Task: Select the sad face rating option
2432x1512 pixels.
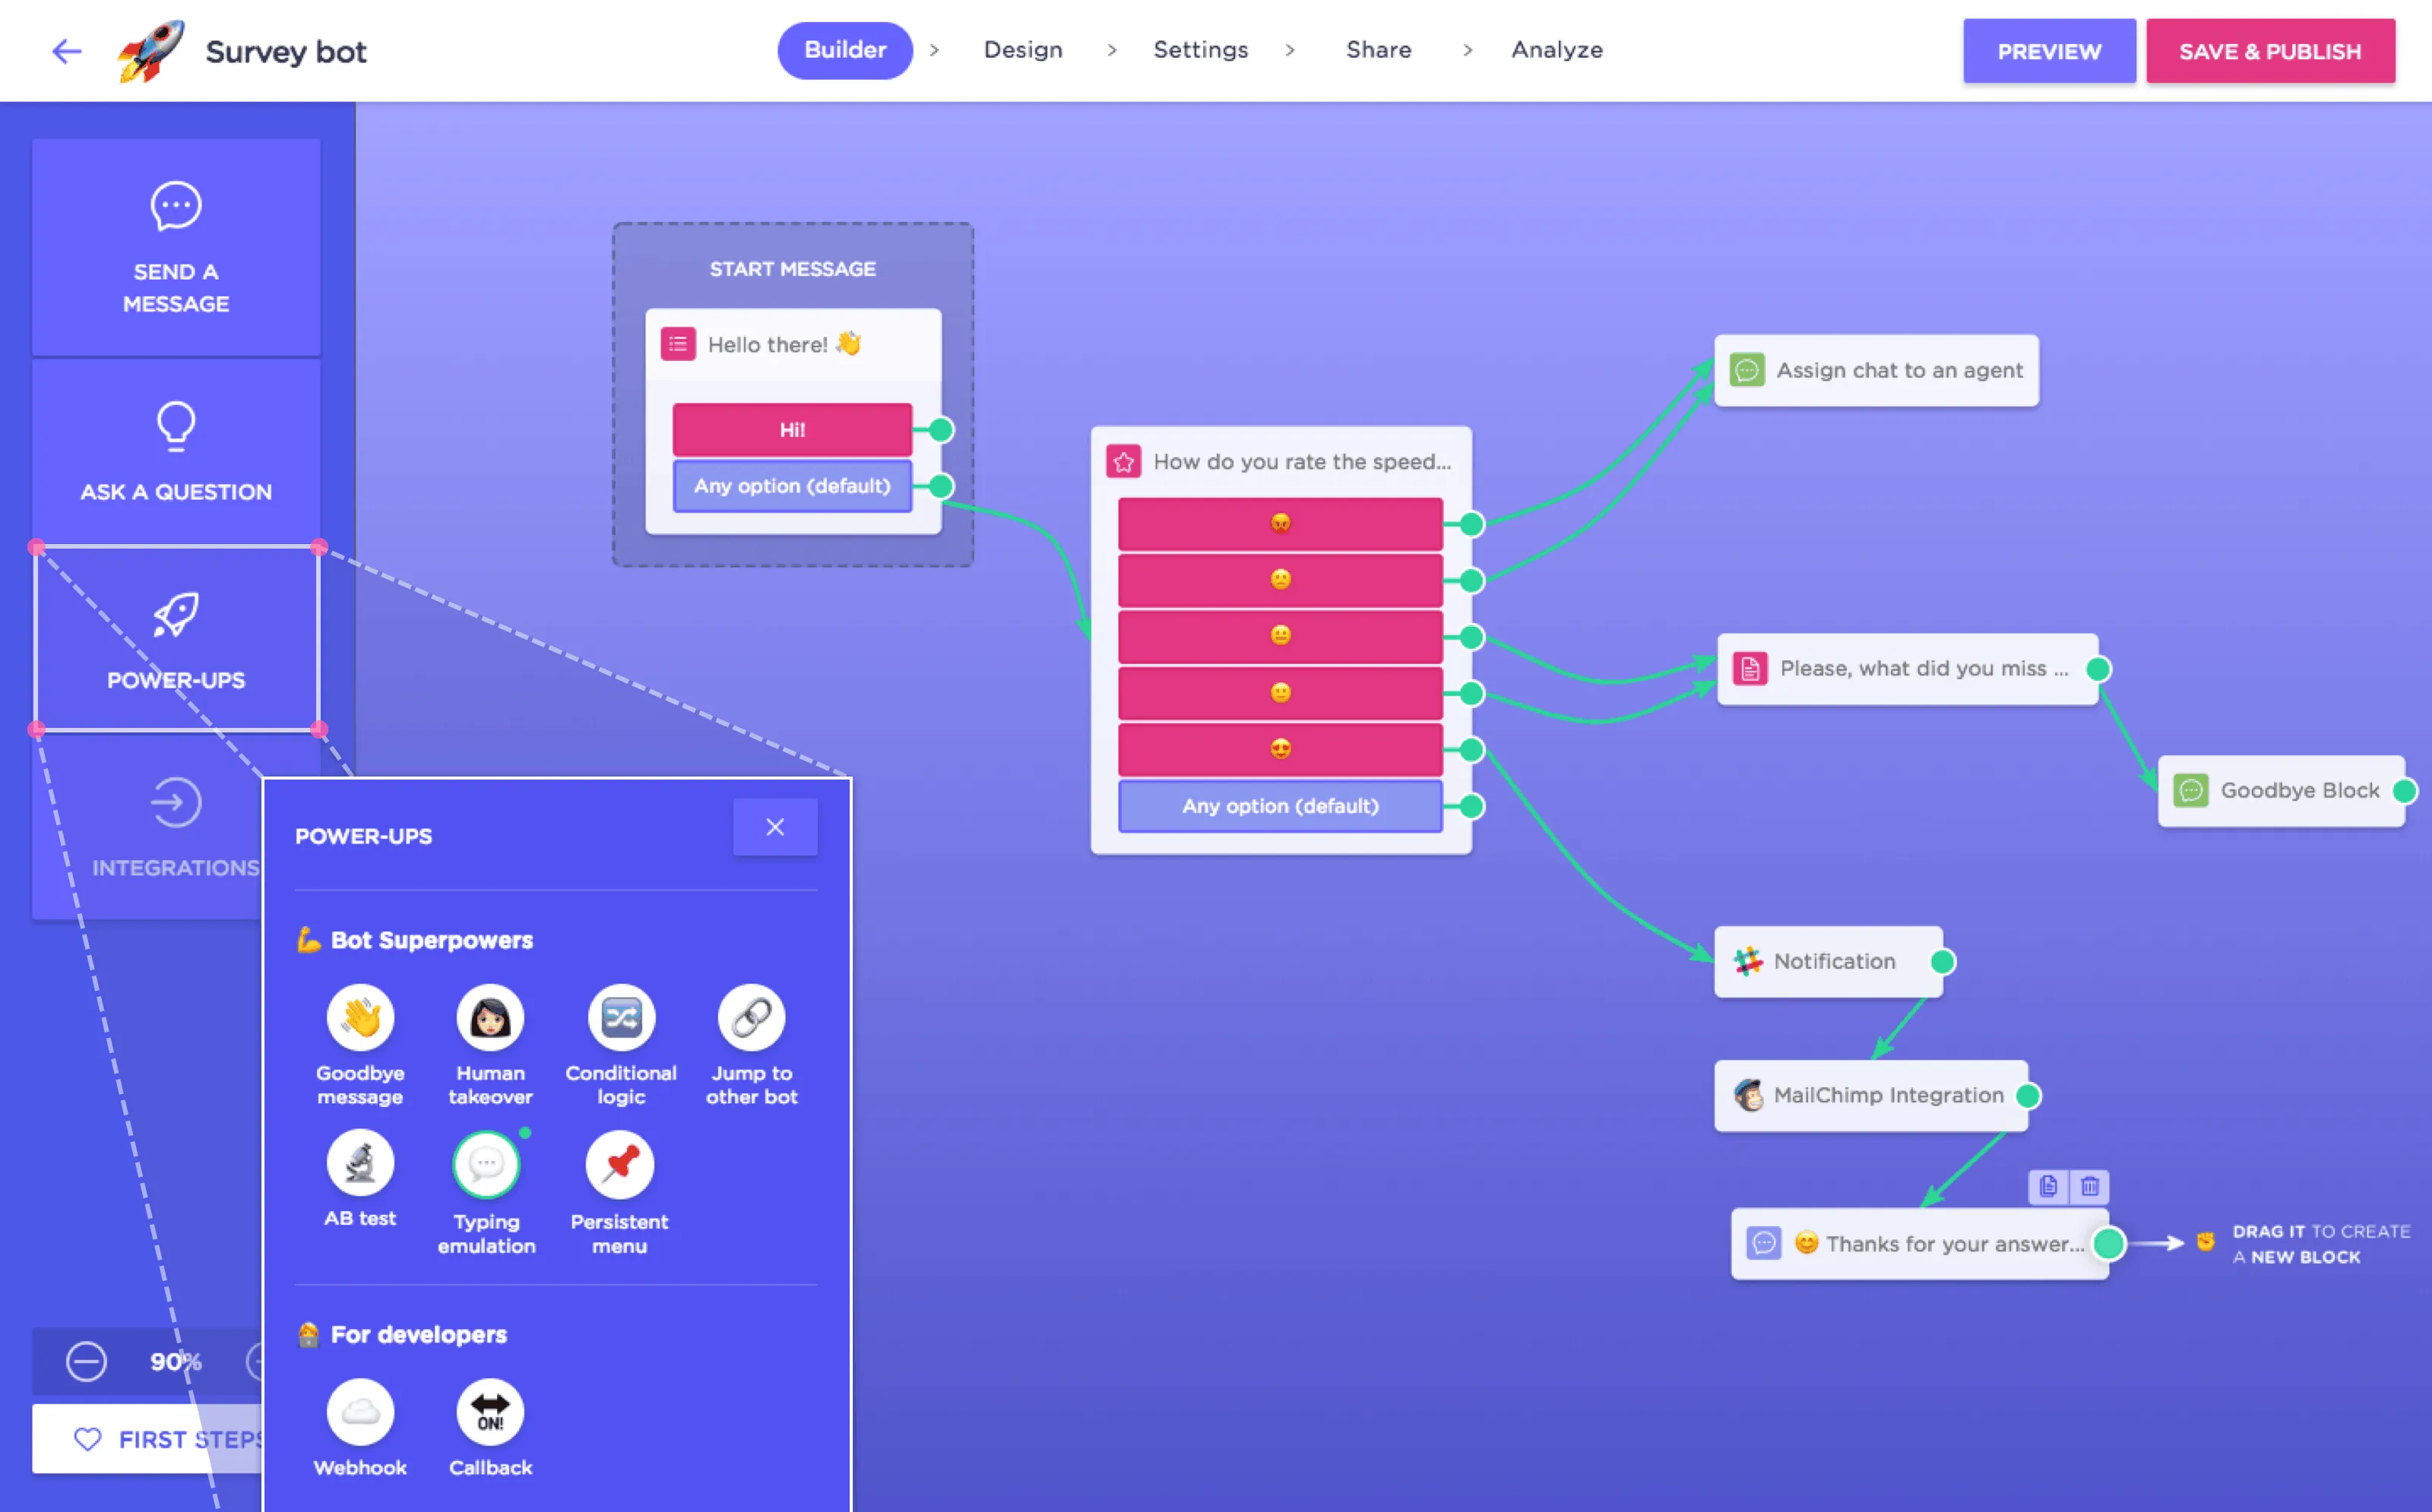Action: pos(1280,580)
